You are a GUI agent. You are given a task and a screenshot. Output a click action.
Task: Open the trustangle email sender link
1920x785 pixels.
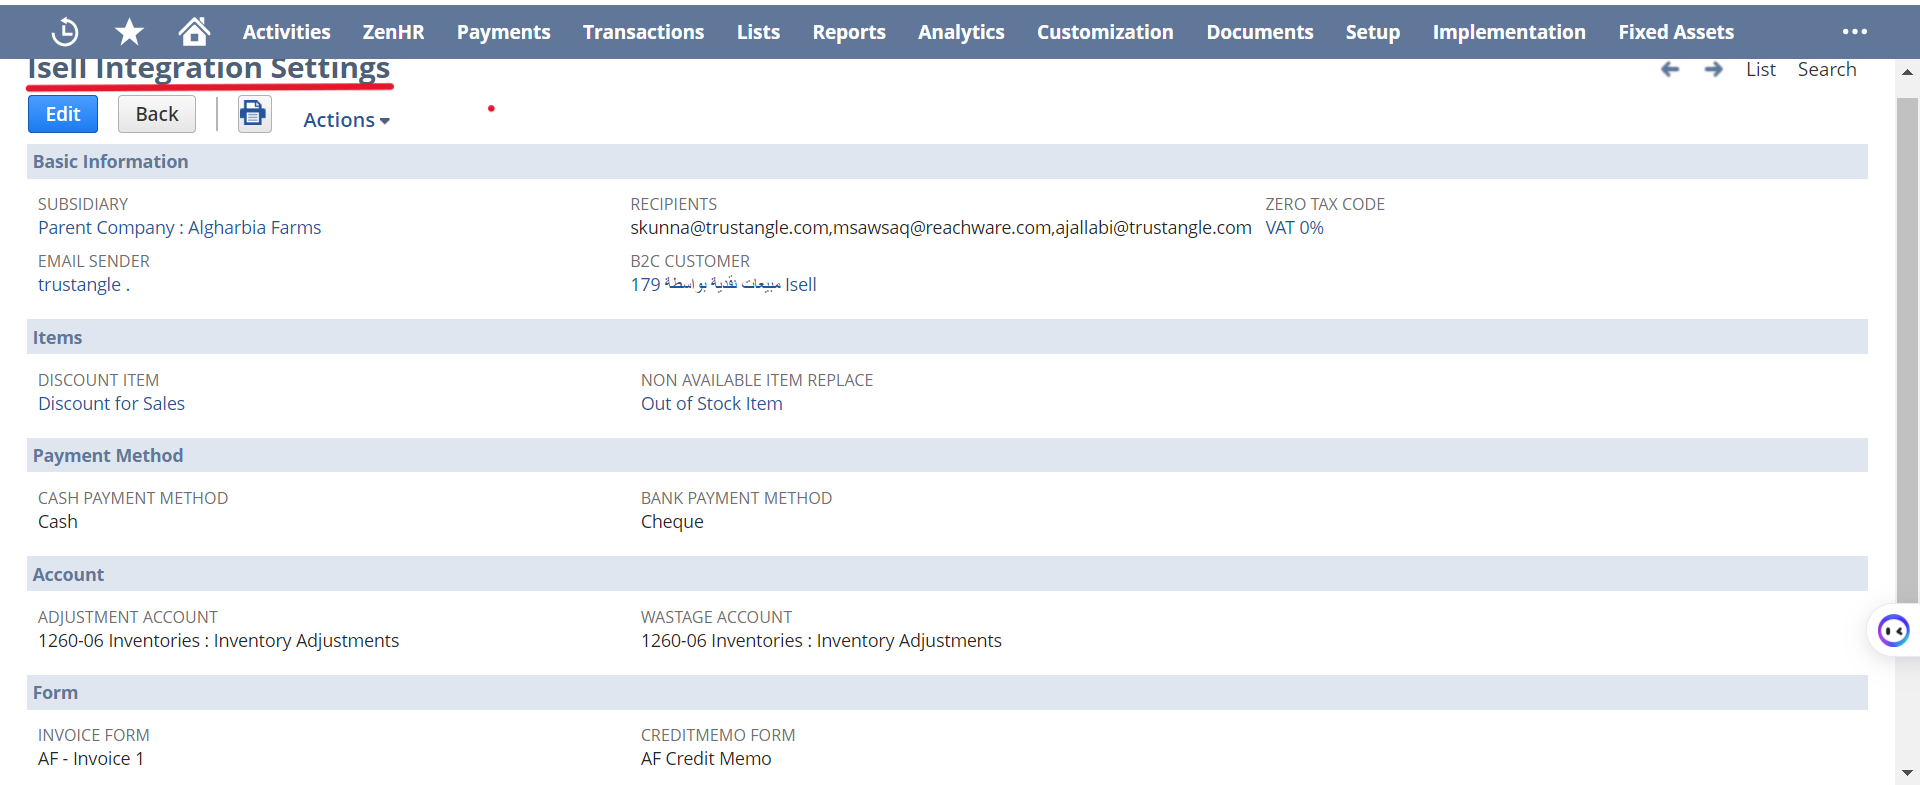(84, 285)
